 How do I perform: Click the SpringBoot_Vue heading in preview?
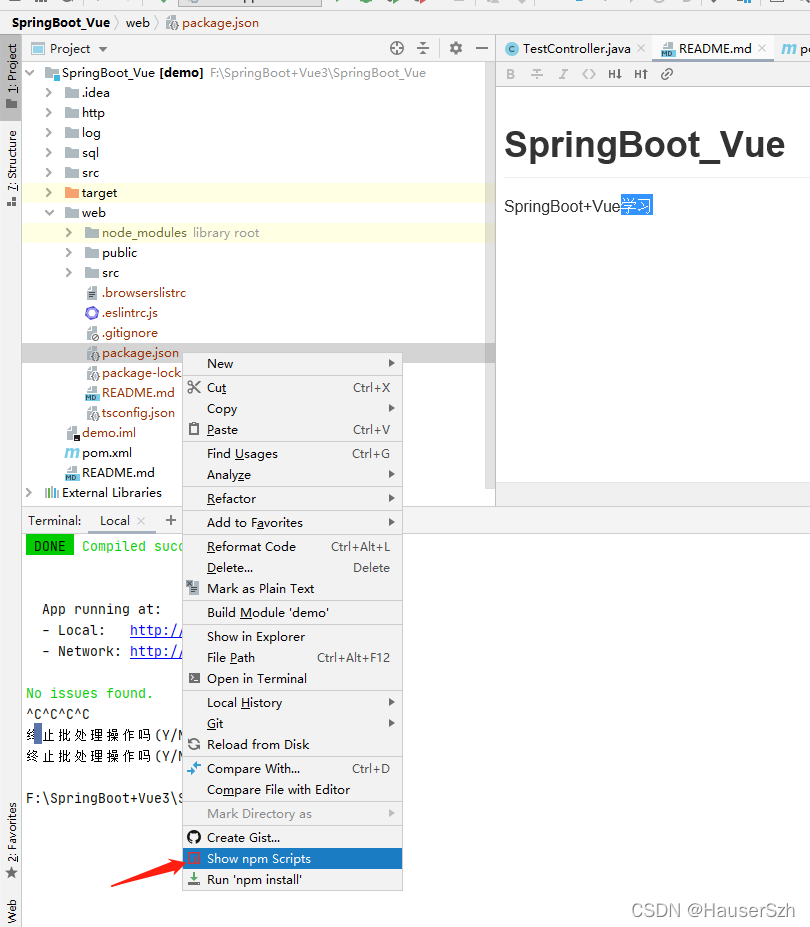(x=644, y=145)
